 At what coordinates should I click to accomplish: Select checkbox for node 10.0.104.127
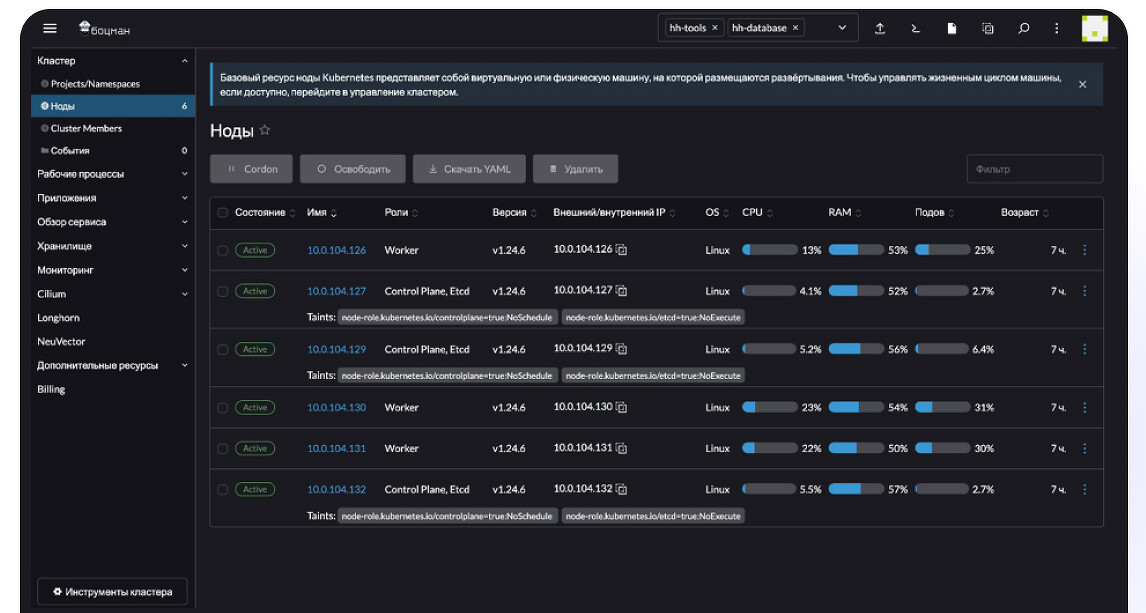pyautogui.click(x=223, y=291)
